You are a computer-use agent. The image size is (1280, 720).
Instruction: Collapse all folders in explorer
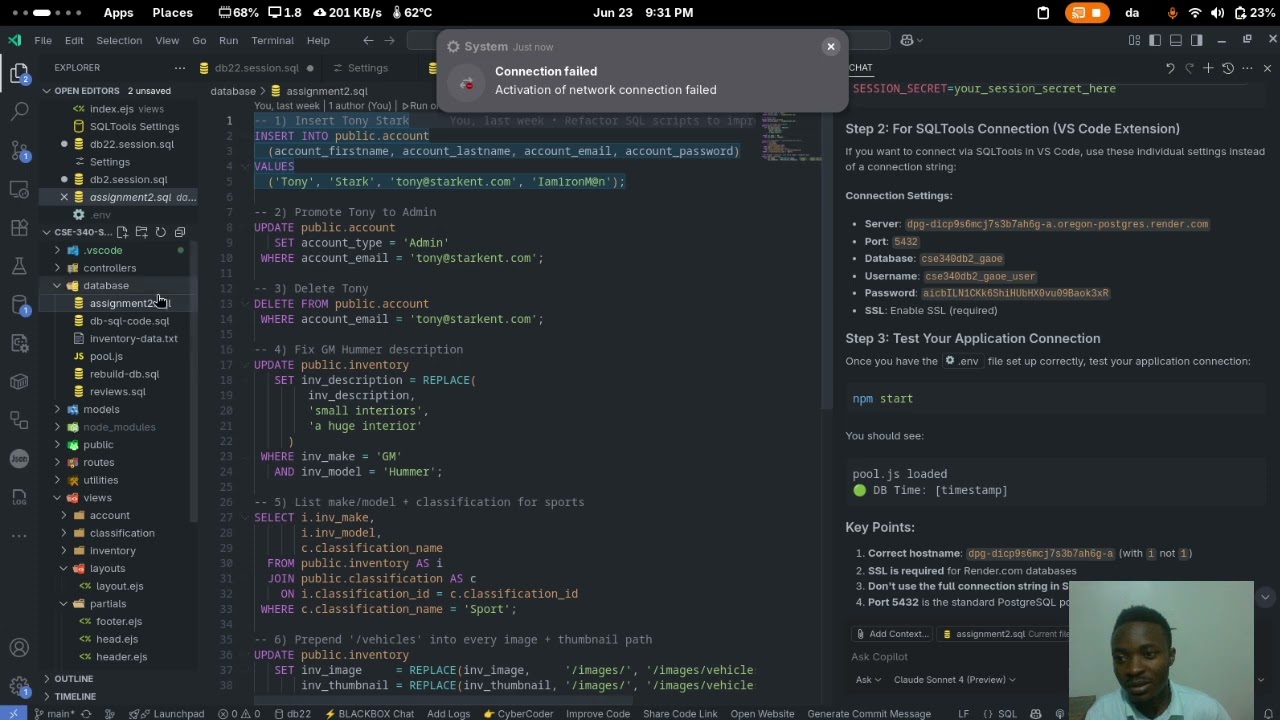coord(180,232)
